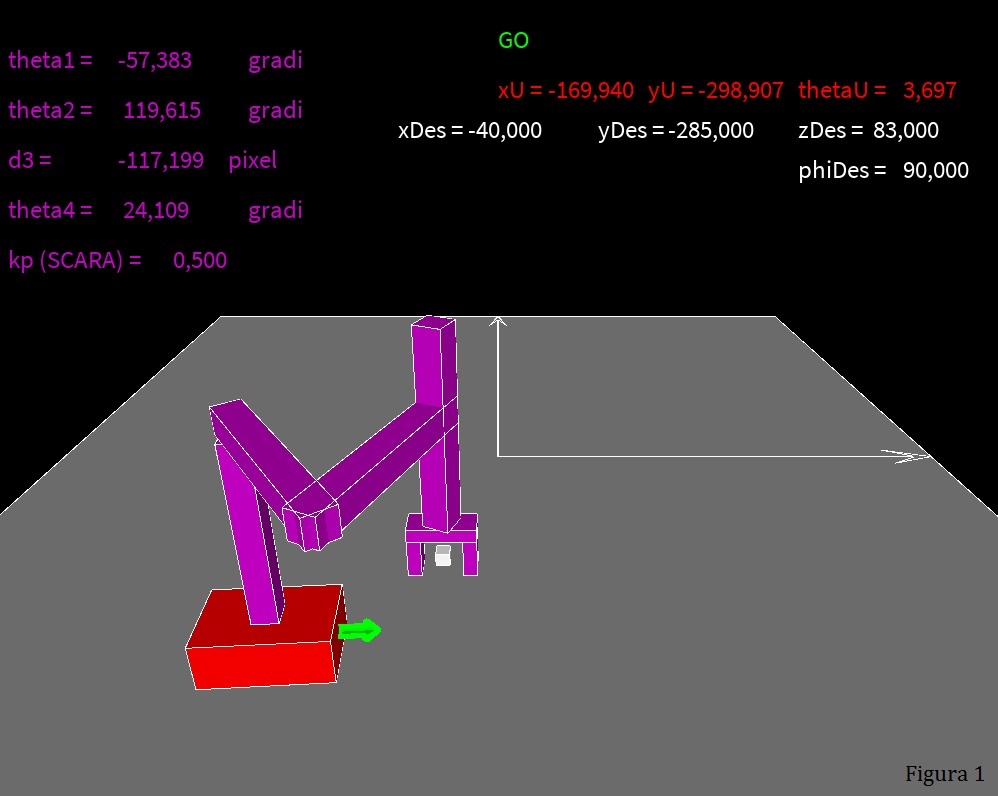Click the vertical axis arrowhead at top
The width and height of the screenshot is (998, 796).
pos(498,321)
